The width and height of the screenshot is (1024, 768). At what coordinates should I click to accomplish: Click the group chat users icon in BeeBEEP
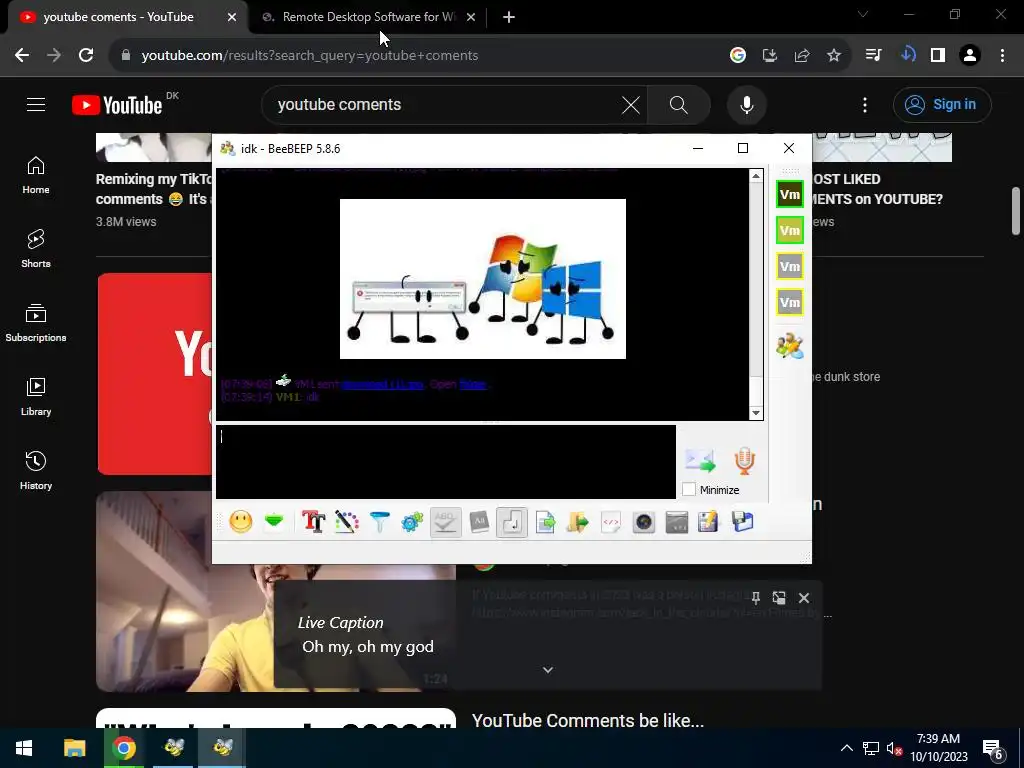pyautogui.click(x=790, y=345)
